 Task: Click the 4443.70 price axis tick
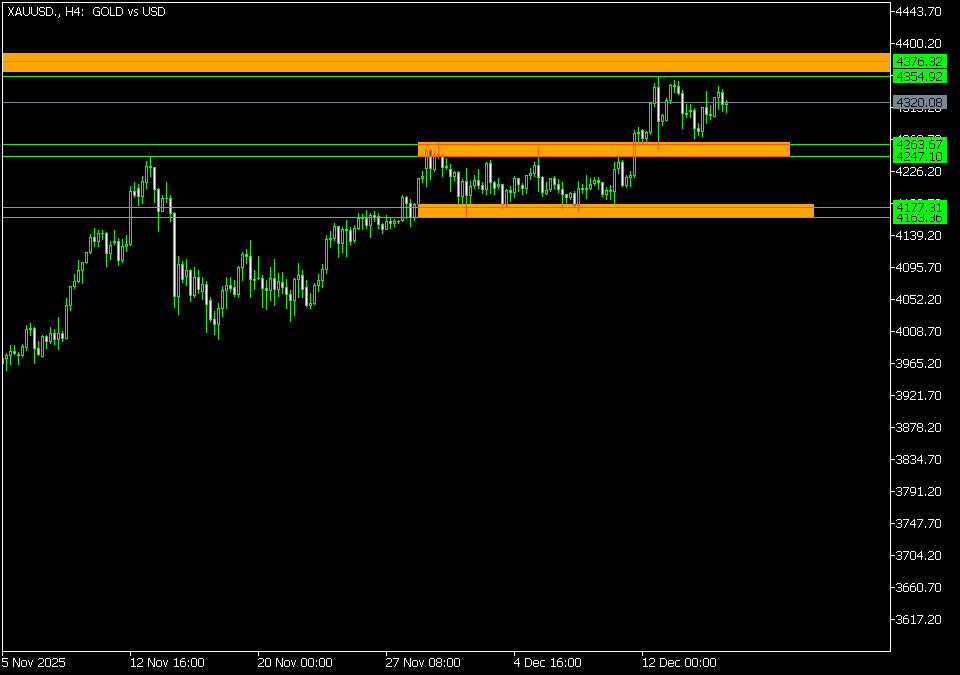tap(920, 12)
